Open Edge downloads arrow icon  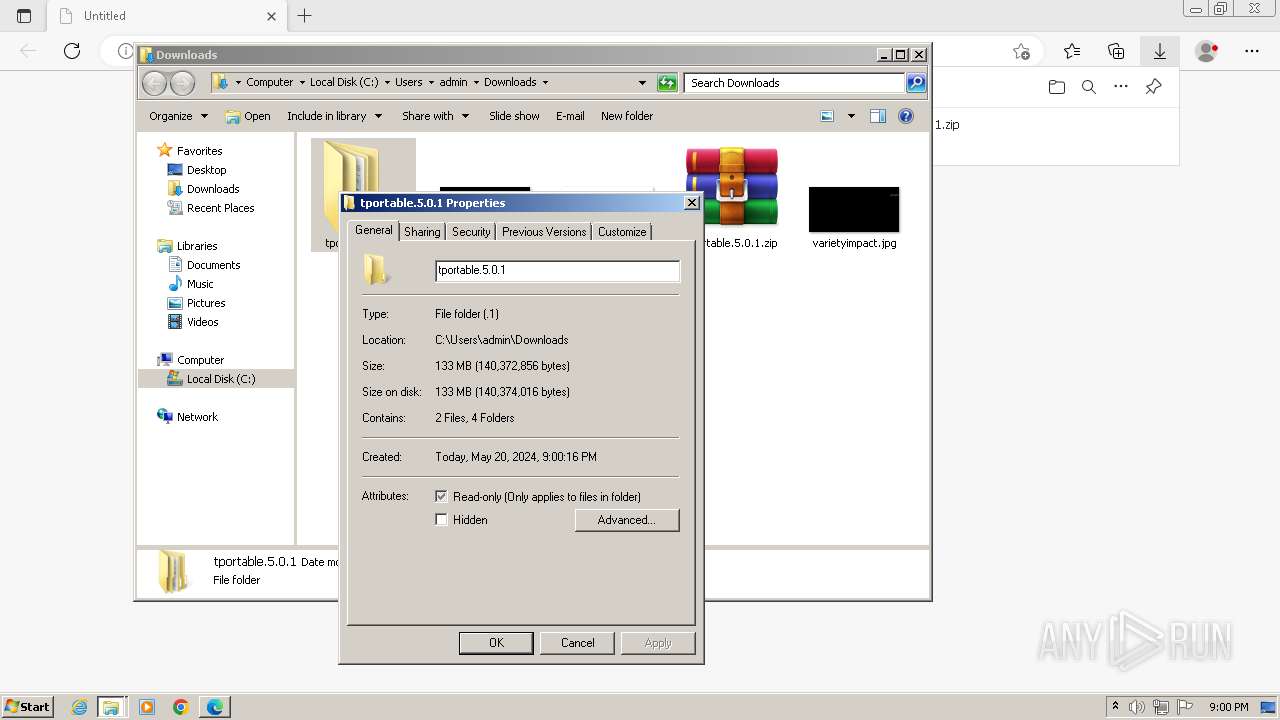click(1160, 51)
